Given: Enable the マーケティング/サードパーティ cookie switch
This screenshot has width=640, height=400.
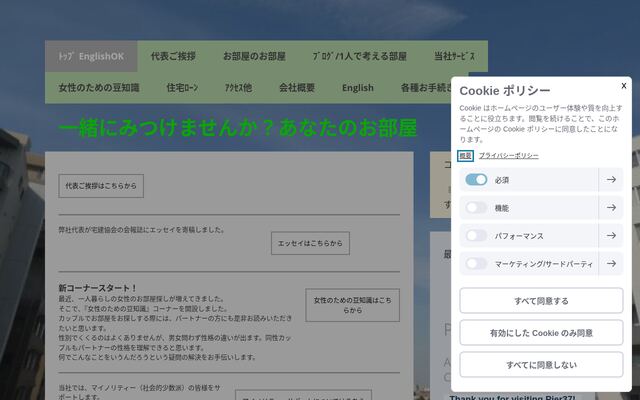Looking at the screenshot, I should pos(476,264).
